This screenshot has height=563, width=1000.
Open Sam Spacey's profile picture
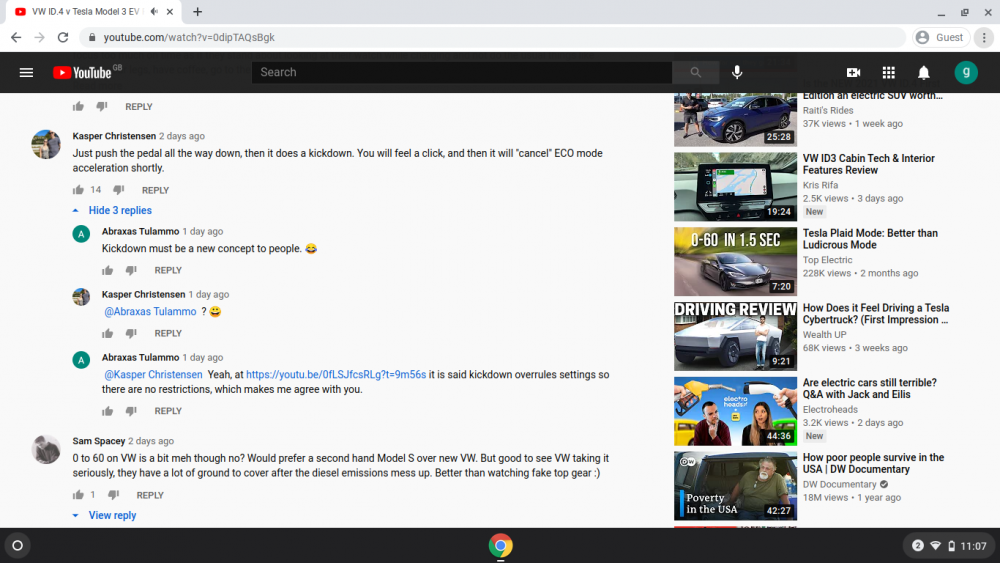(x=46, y=450)
